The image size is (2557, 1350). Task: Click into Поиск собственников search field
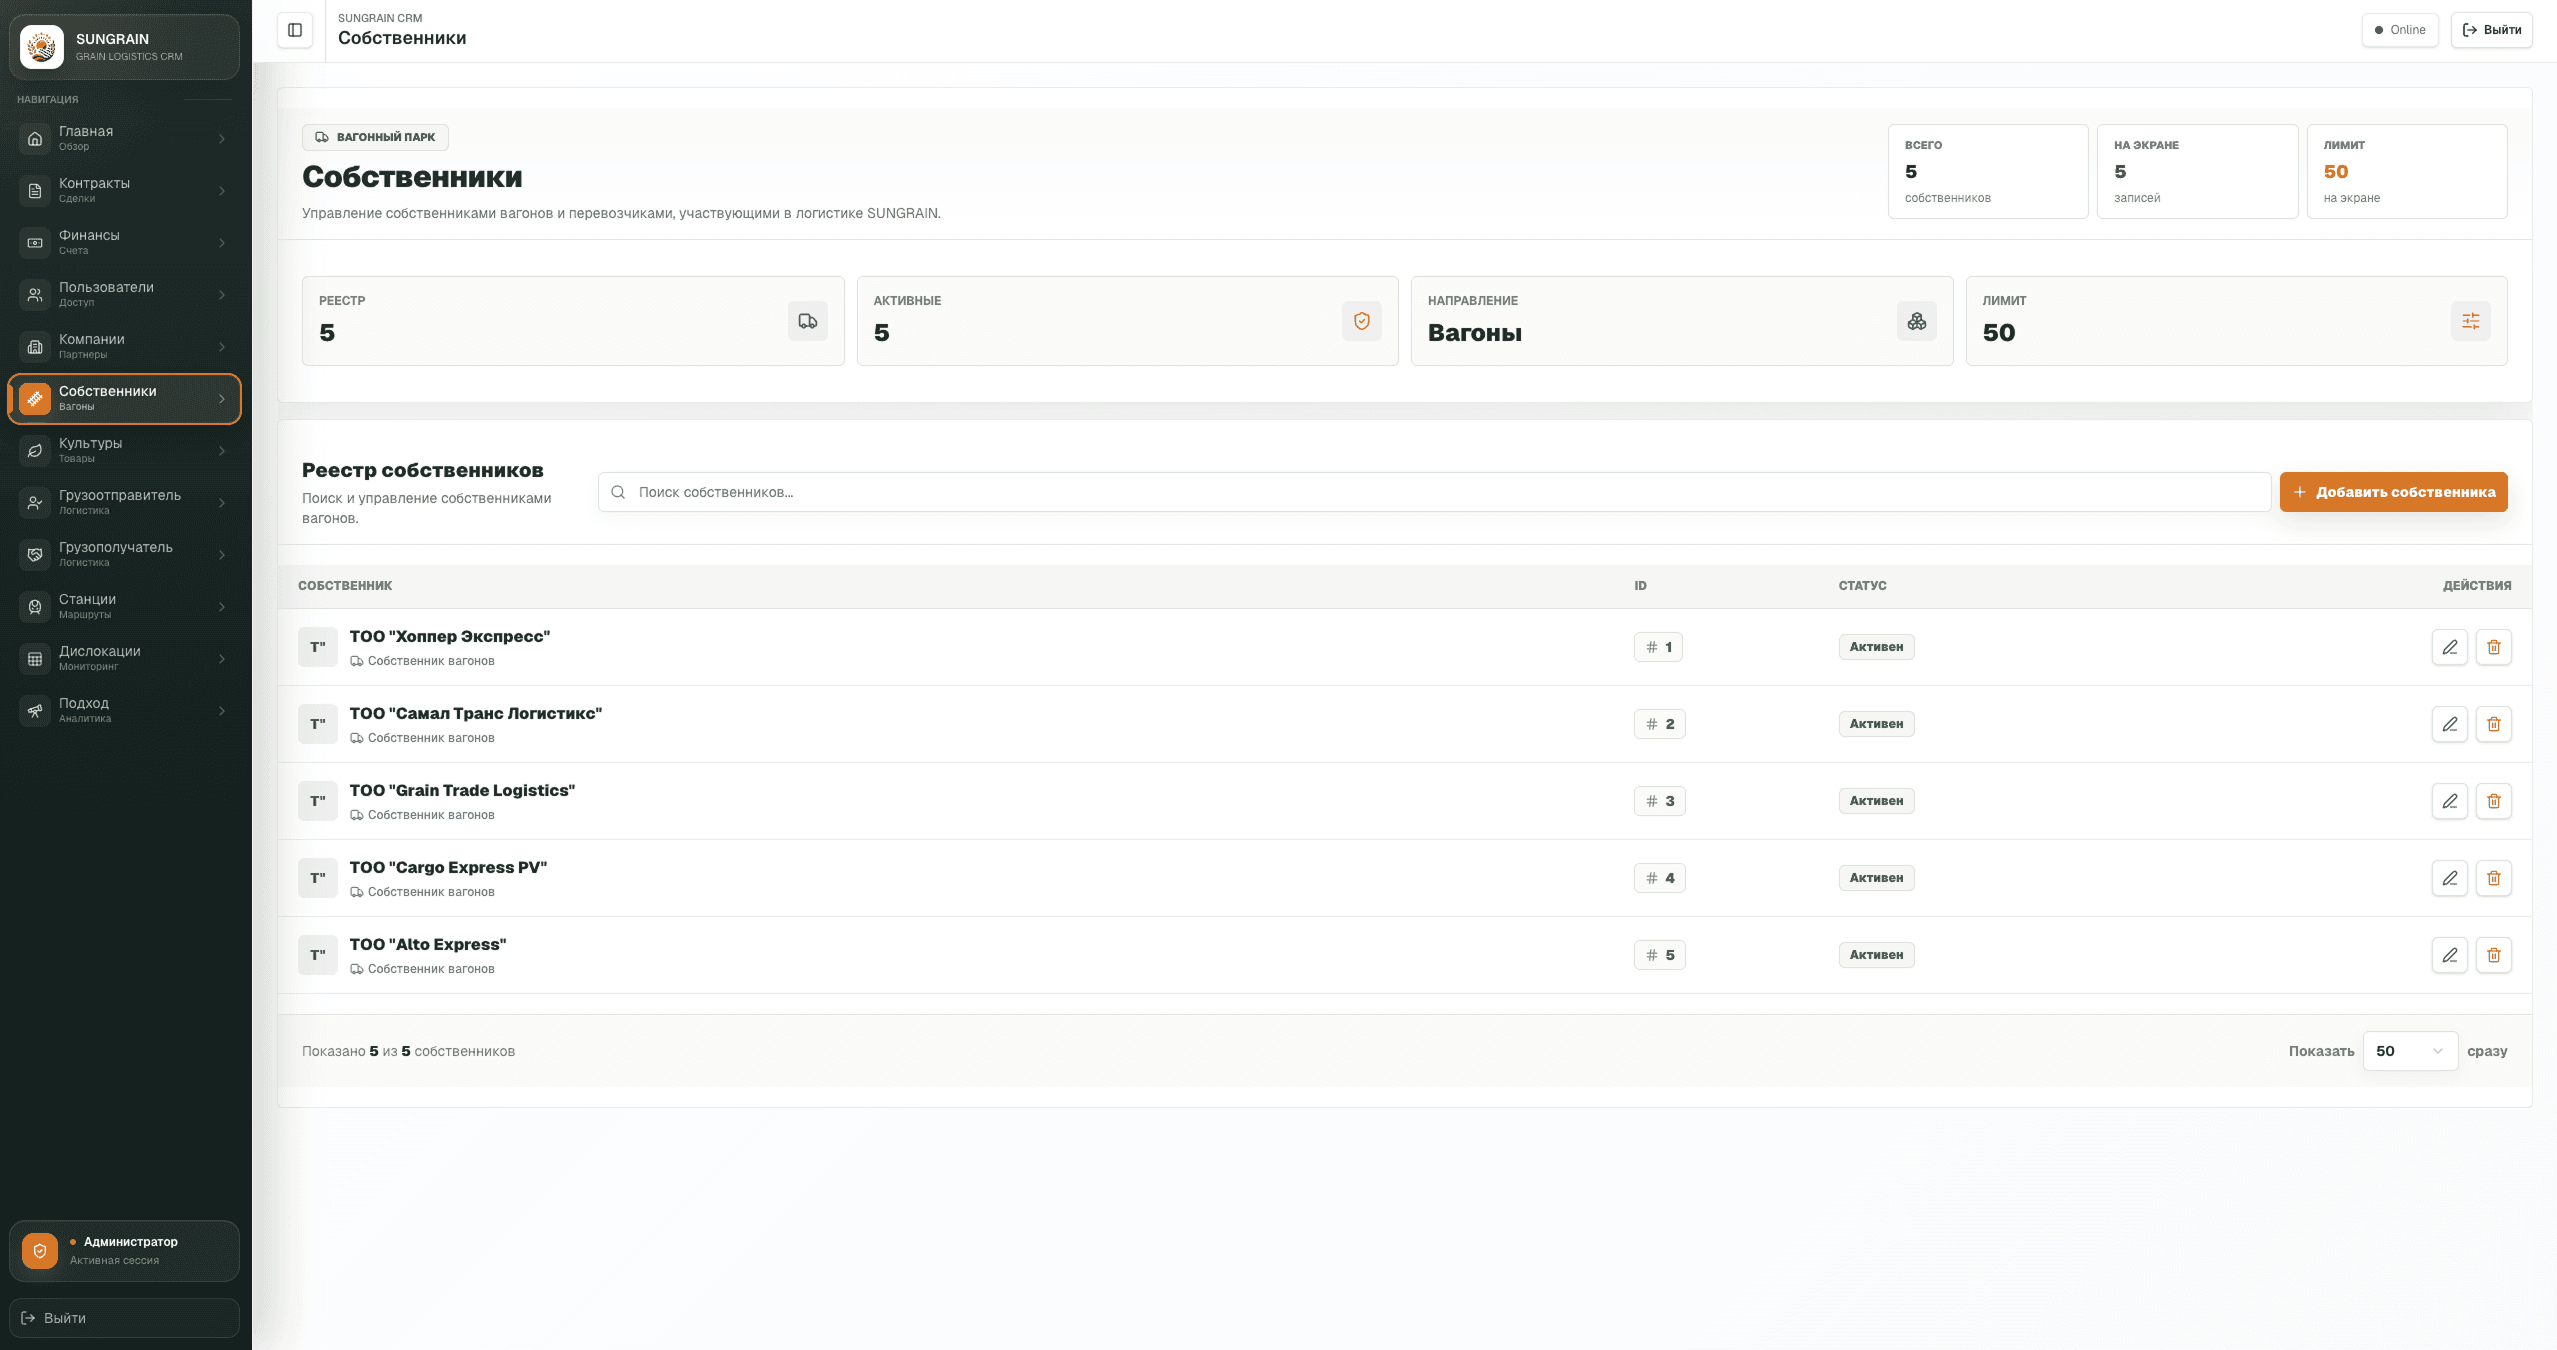[1434, 492]
